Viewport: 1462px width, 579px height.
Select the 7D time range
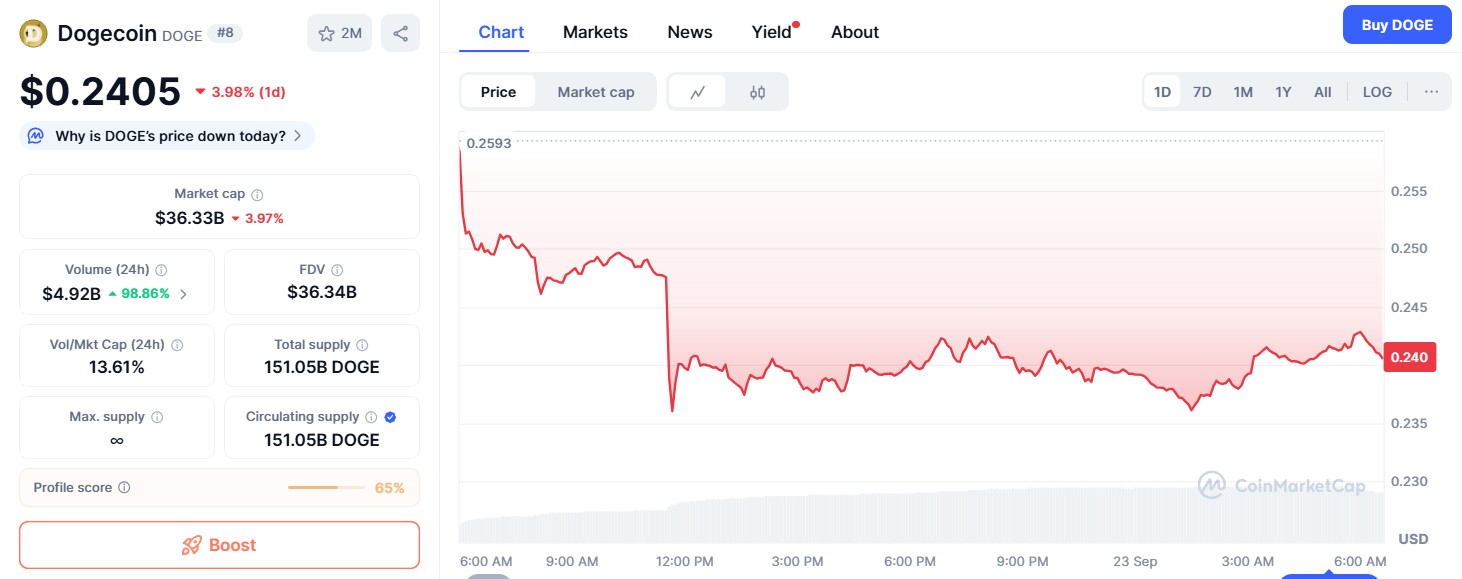[x=1202, y=92]
